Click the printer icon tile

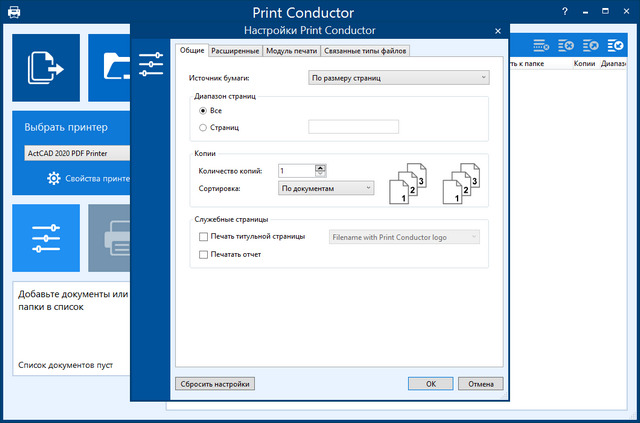pos(110,238)
